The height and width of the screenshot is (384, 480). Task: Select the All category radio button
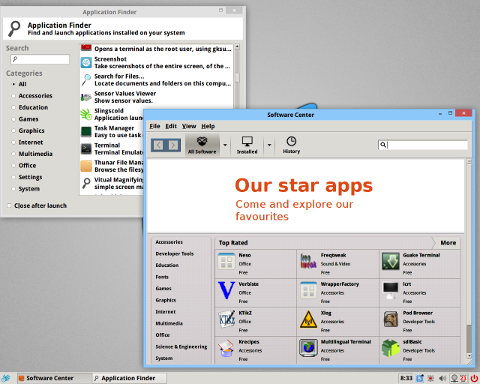tap(13, 84)
